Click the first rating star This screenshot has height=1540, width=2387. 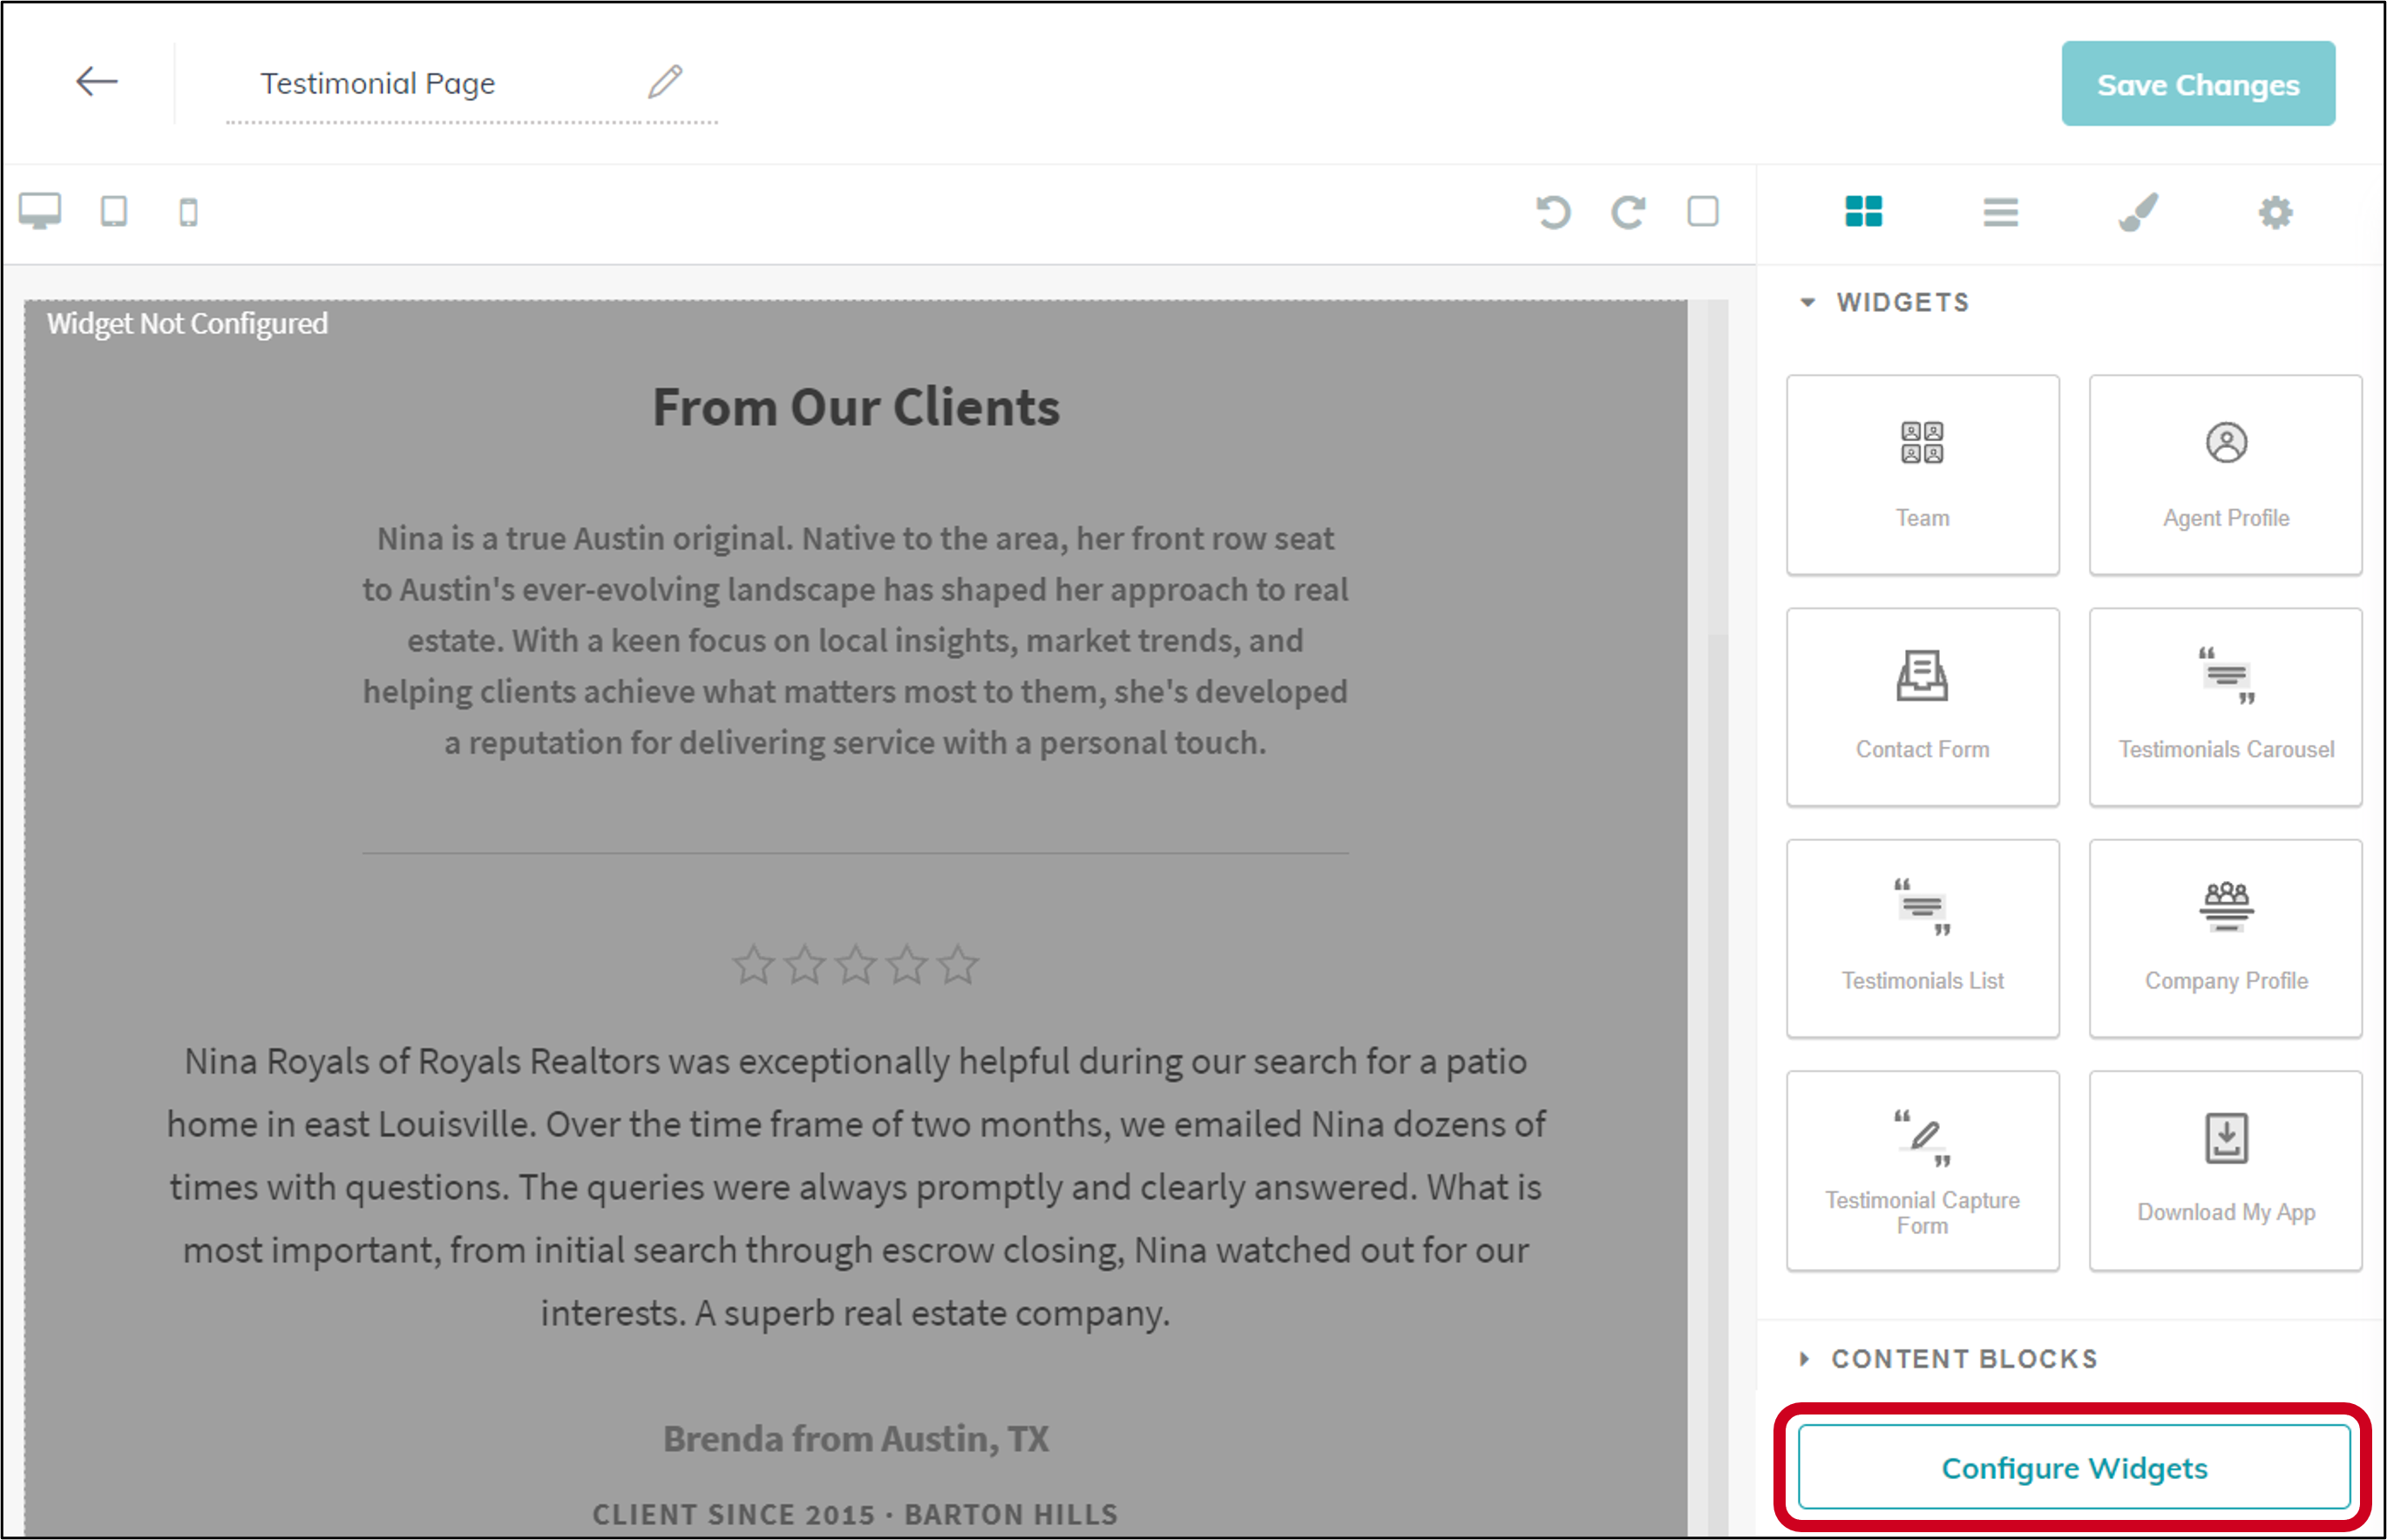[753, 964]
